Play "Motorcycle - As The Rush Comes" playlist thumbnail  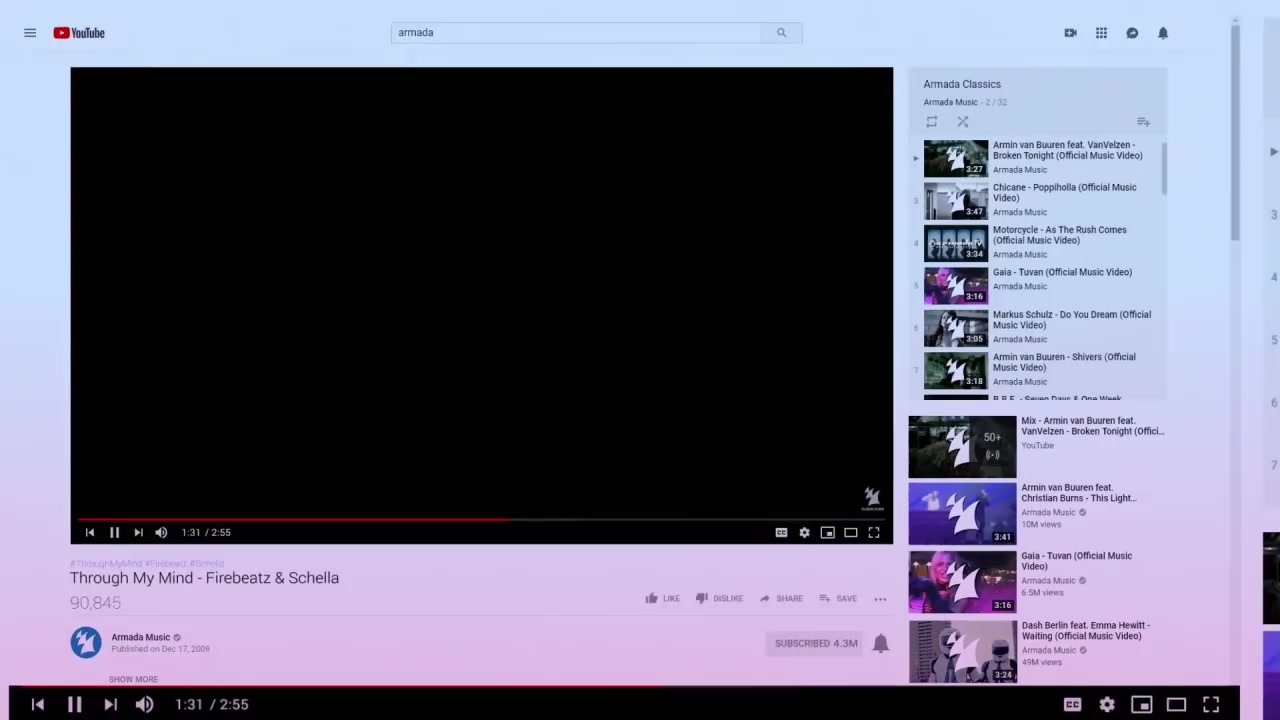(955, 243)
